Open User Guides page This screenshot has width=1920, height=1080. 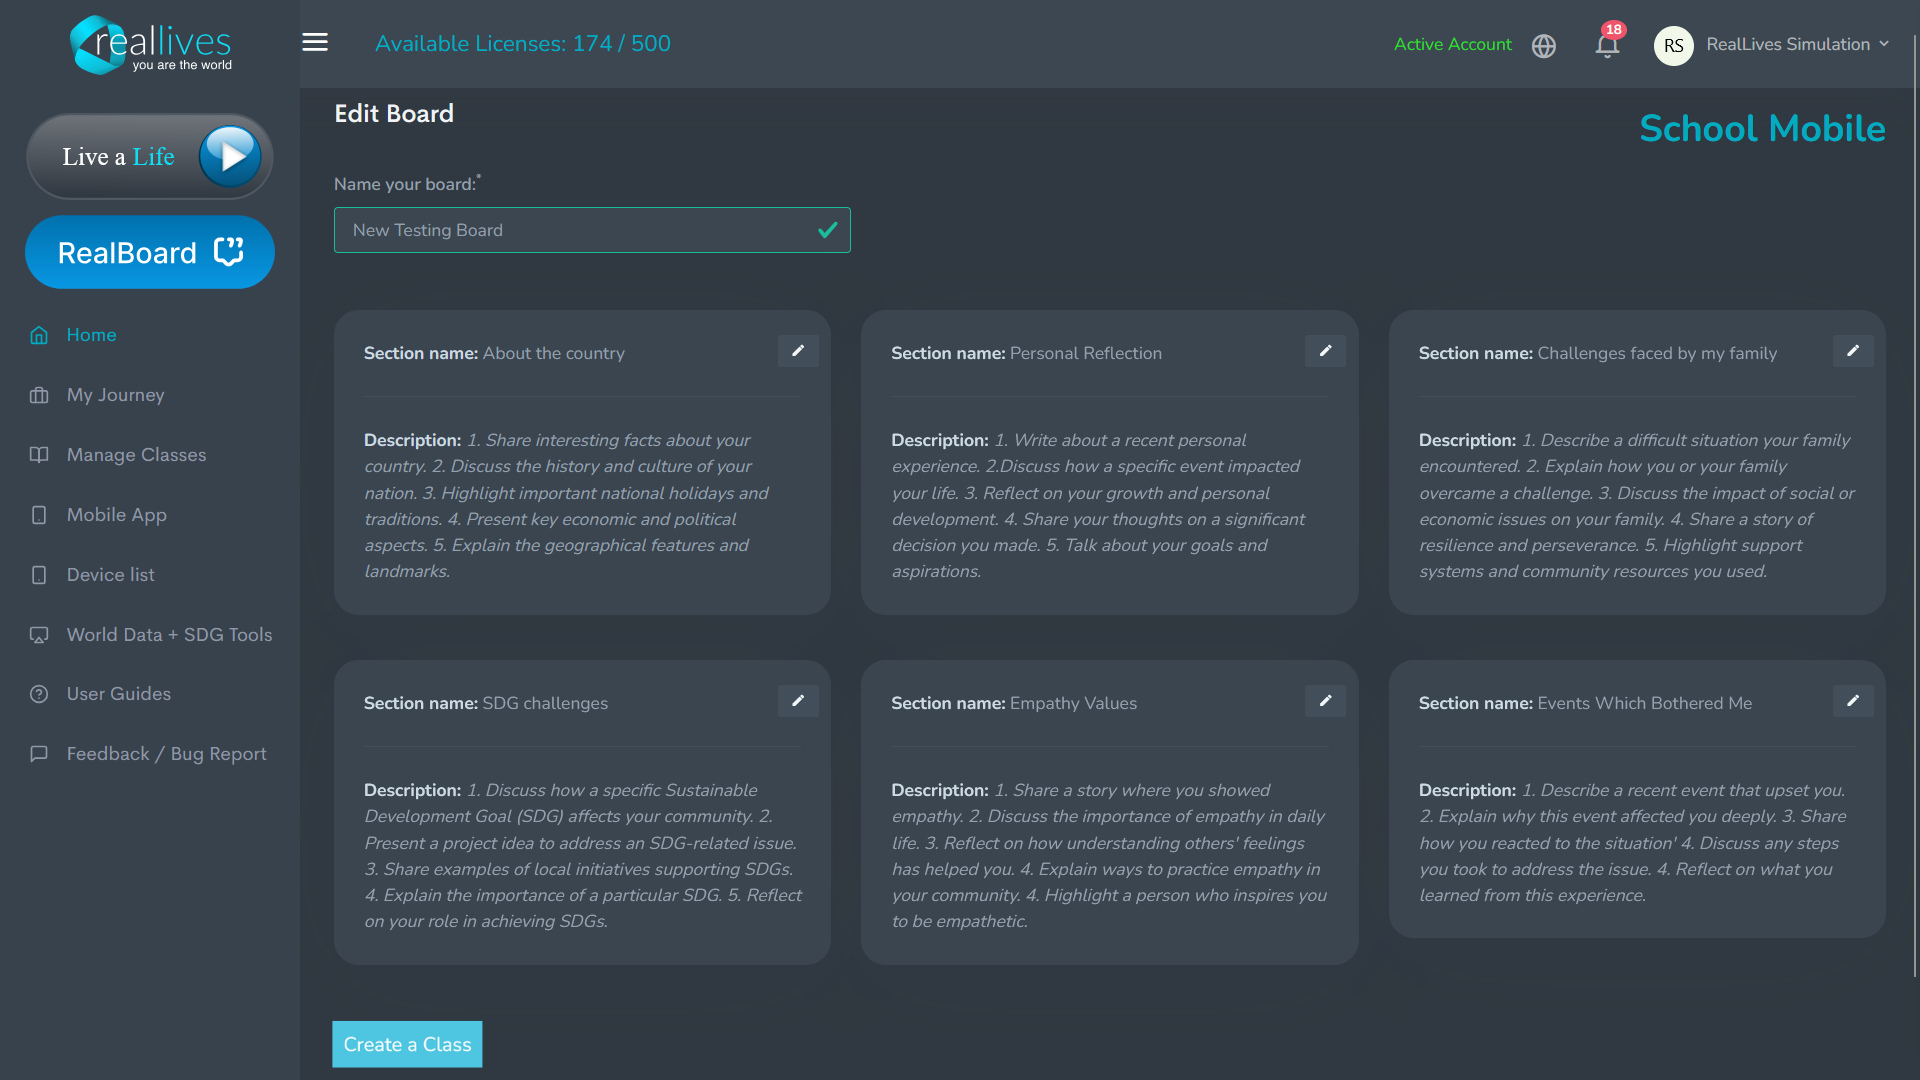pos(118,694)
